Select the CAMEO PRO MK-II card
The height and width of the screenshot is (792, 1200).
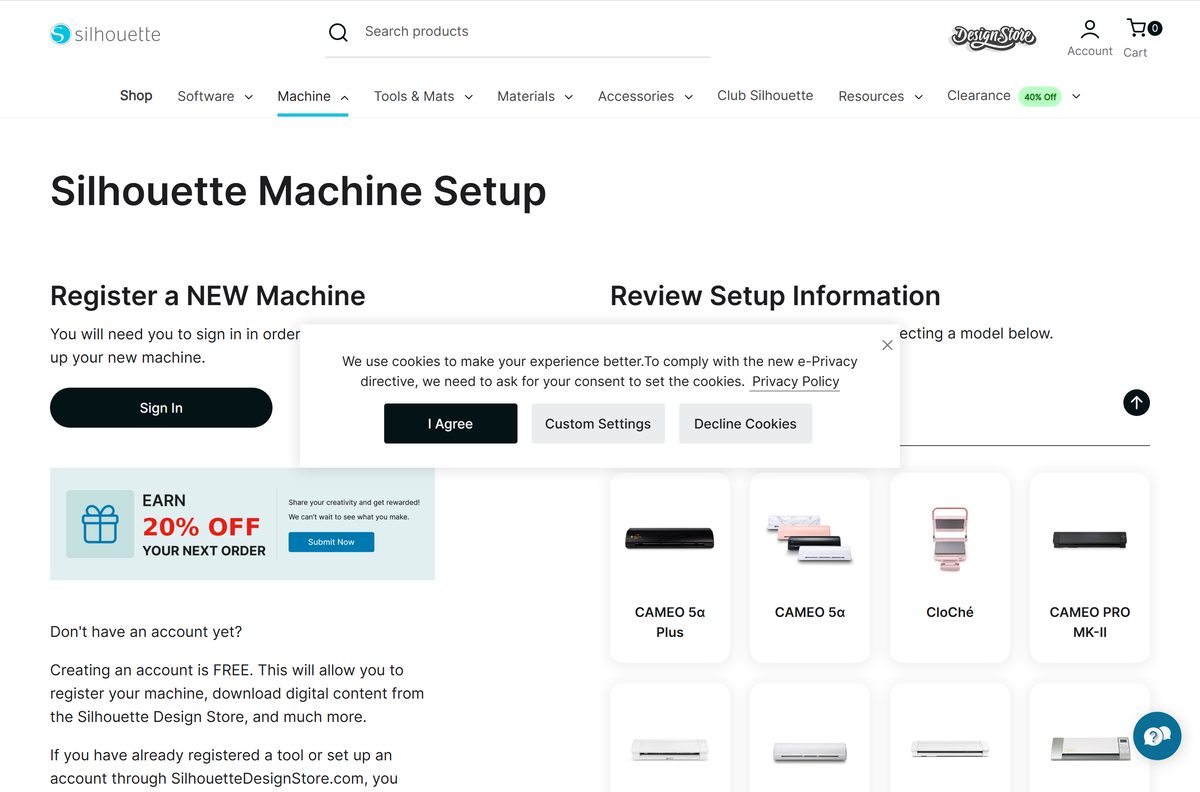coord(1090,567)
